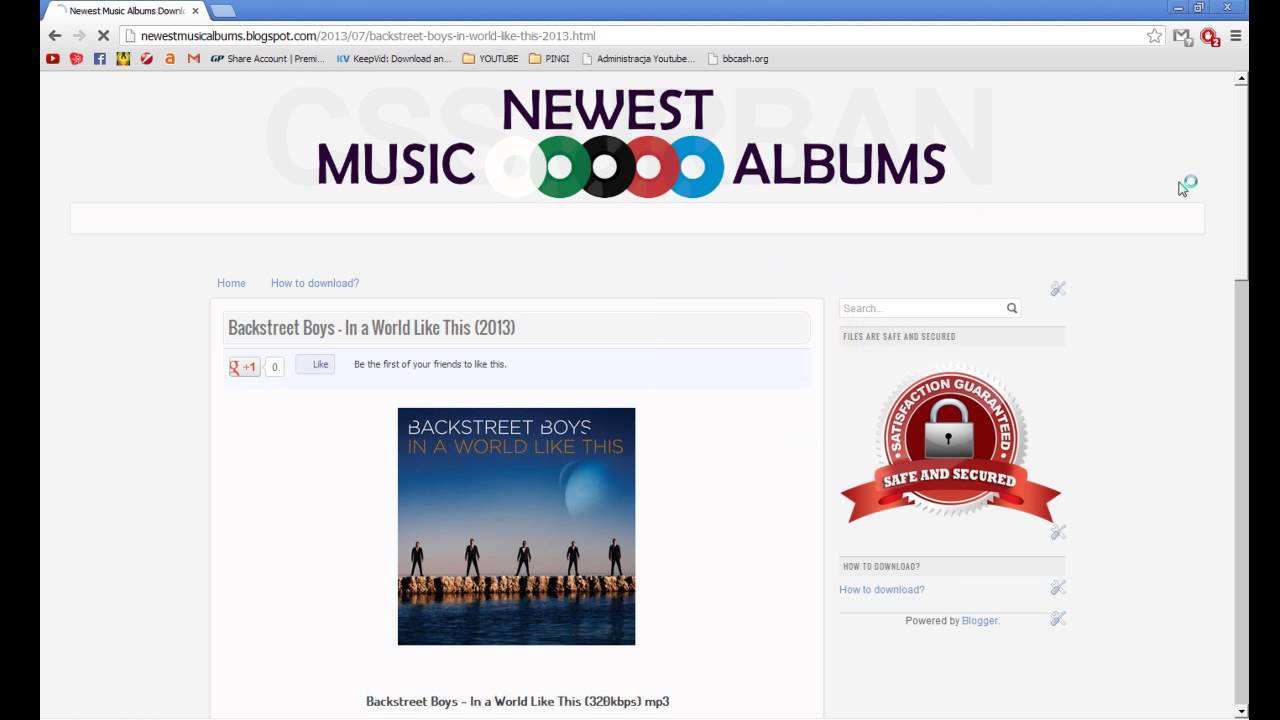Open the Chrome hamburger menu

1236,36
